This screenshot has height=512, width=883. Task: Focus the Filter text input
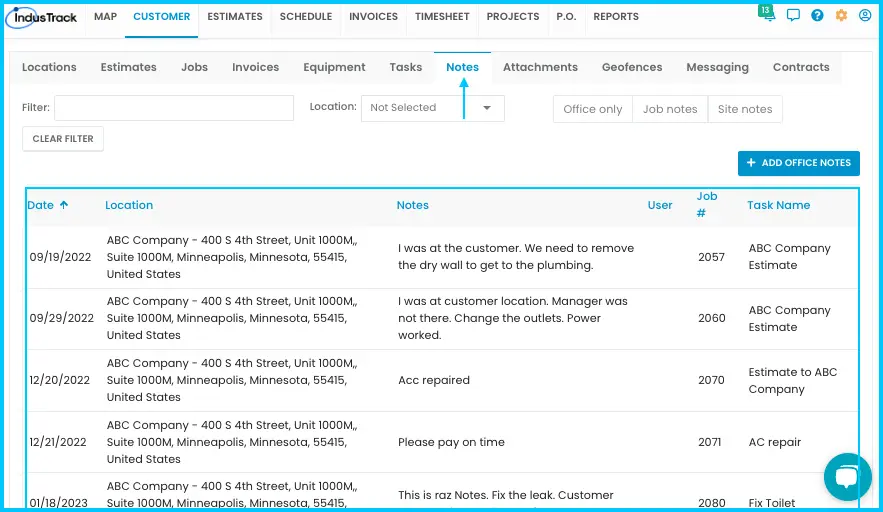point(174,108)
